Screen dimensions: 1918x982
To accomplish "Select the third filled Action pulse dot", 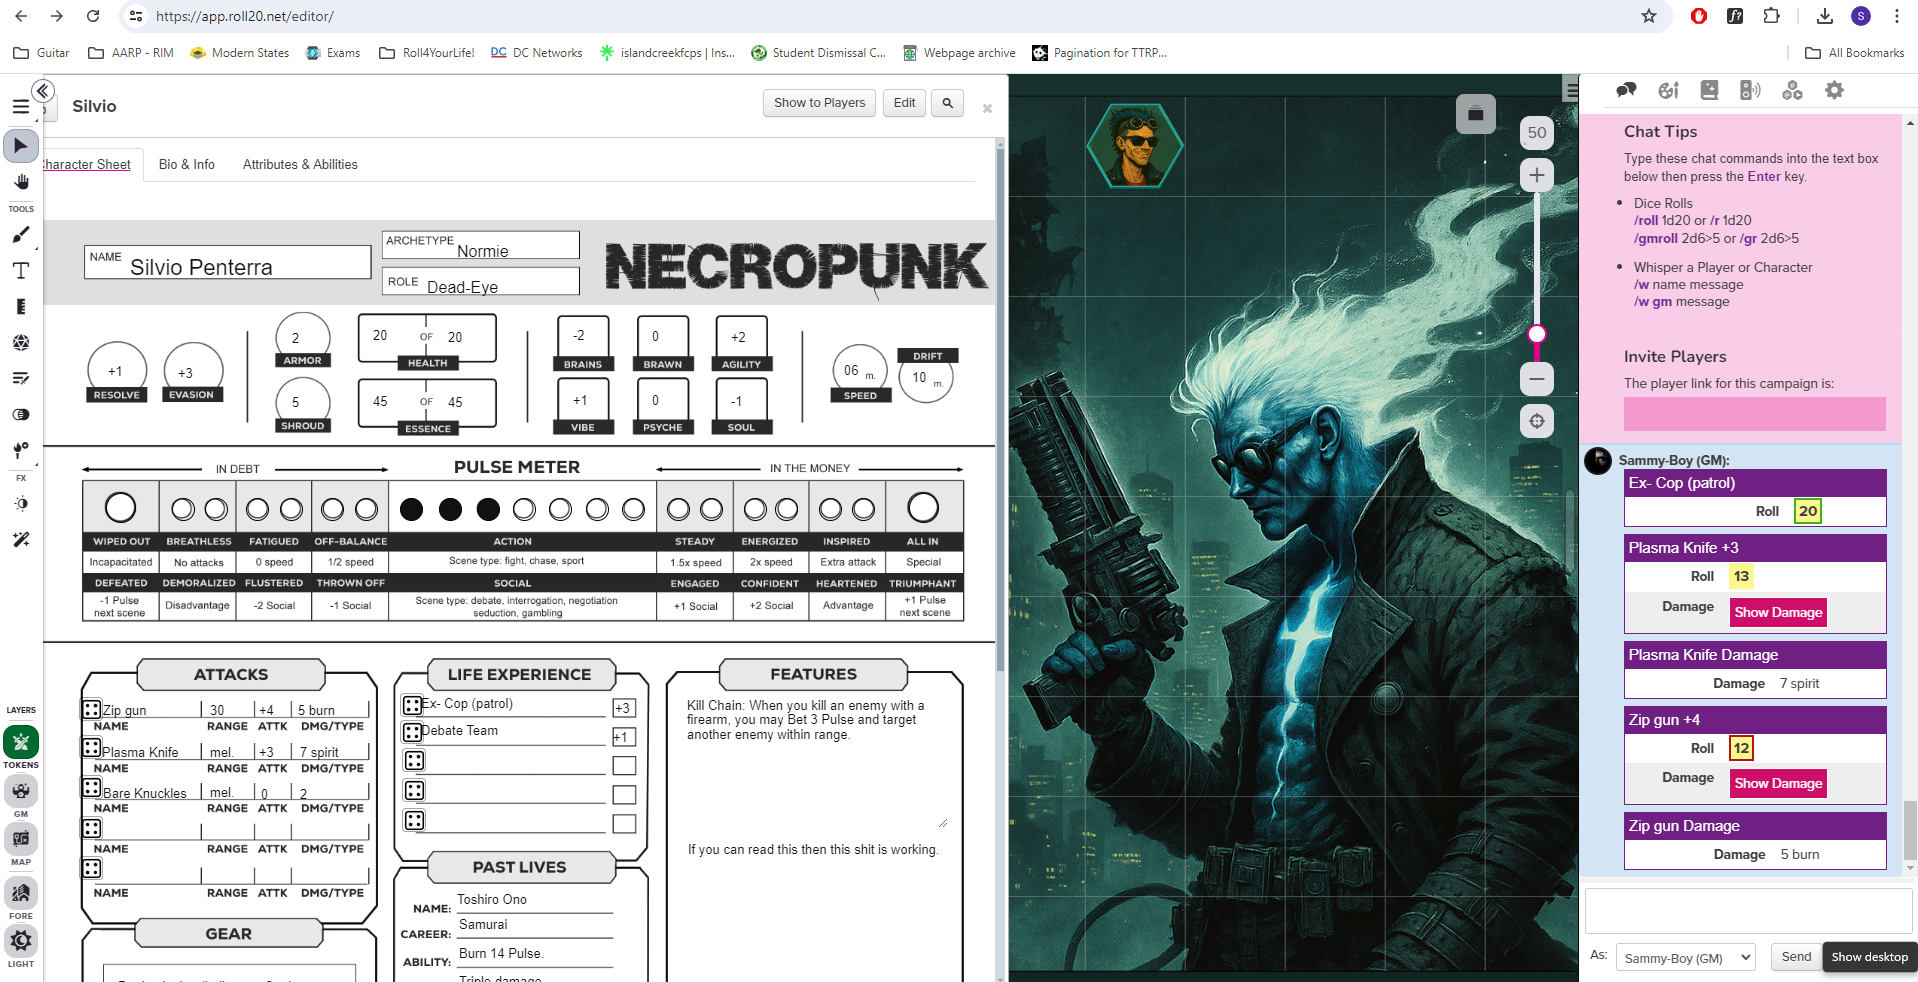I will [488, 510].
